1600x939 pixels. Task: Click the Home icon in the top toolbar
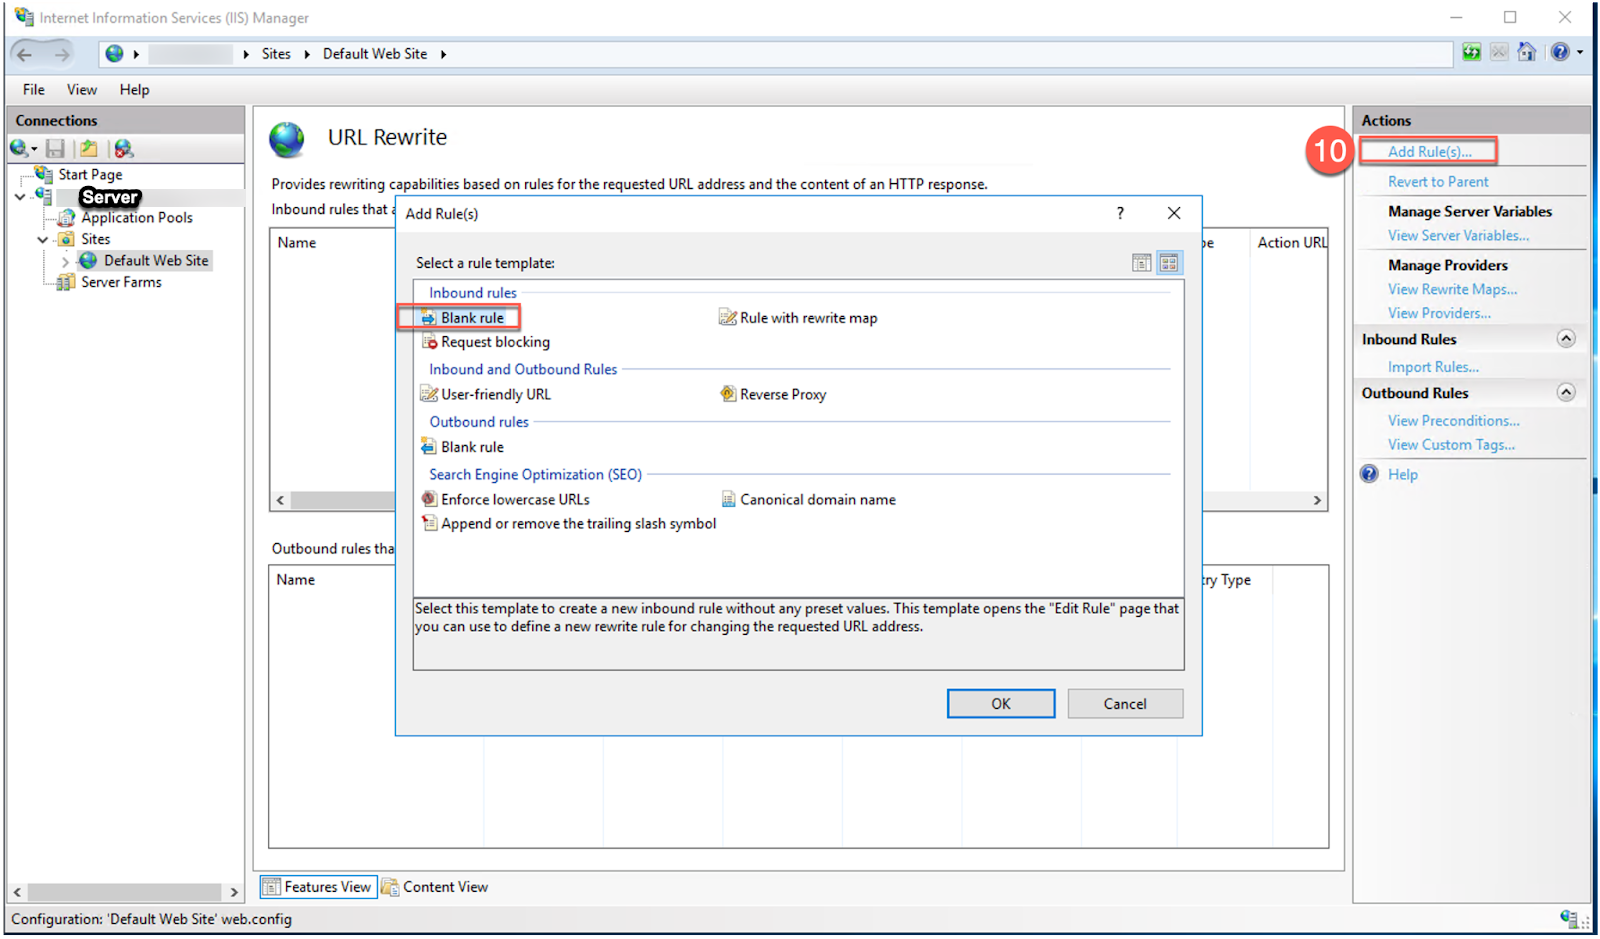pyautogui.click(x=1526, y=52)
